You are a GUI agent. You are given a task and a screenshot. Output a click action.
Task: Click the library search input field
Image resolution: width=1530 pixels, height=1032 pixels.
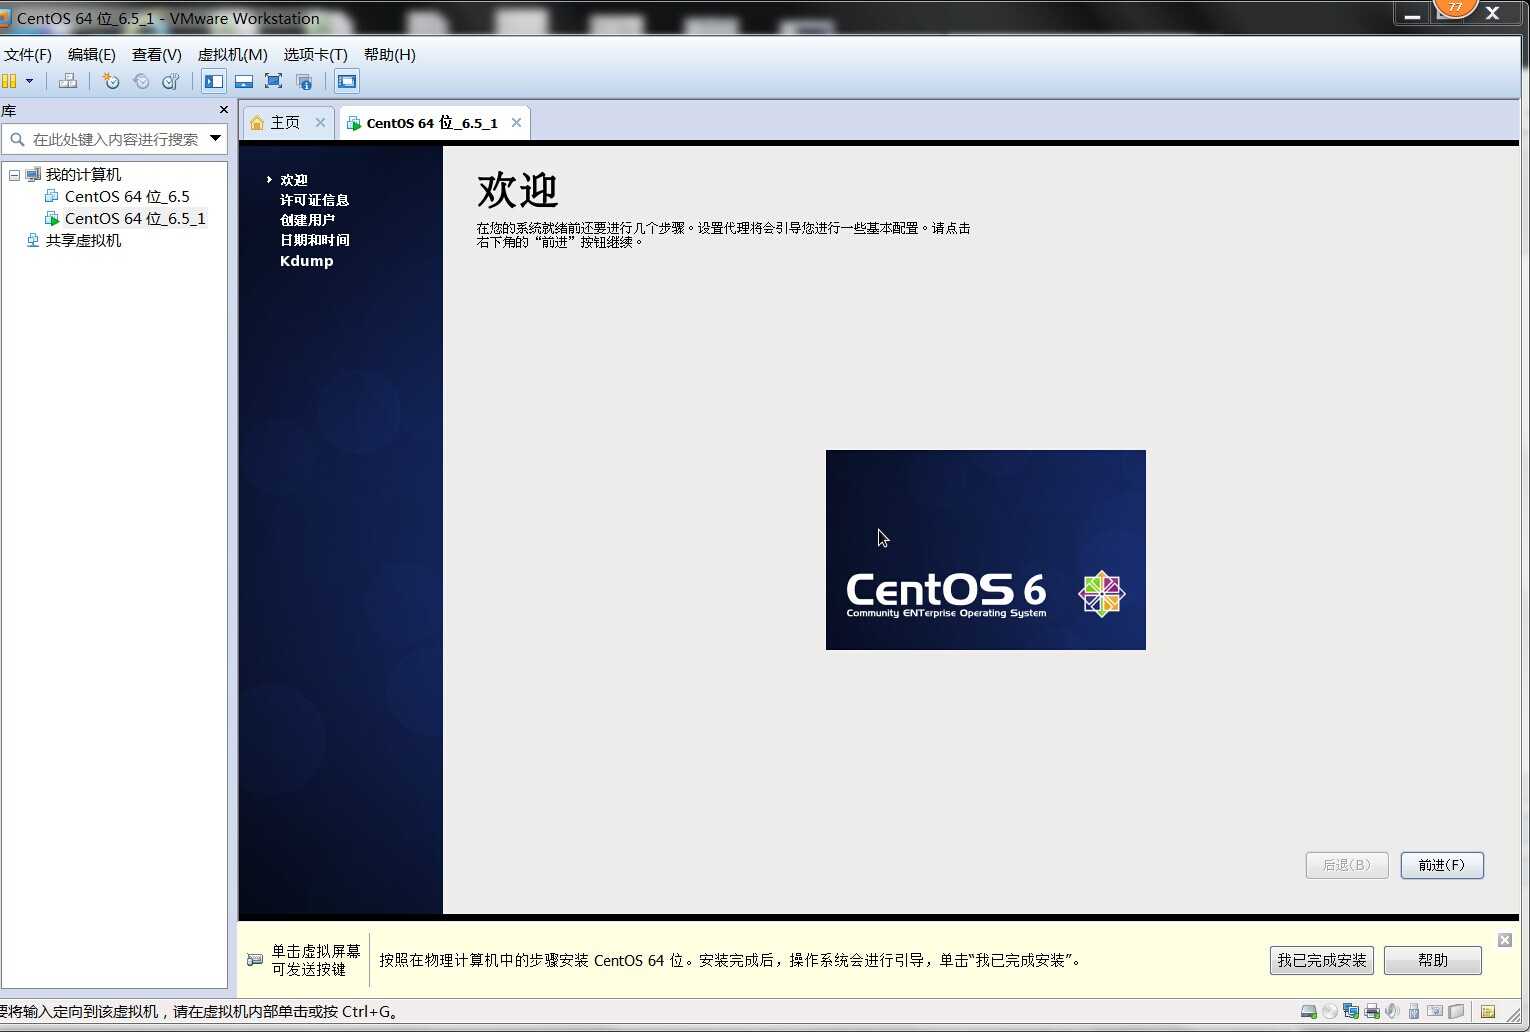tap(115, 139)
